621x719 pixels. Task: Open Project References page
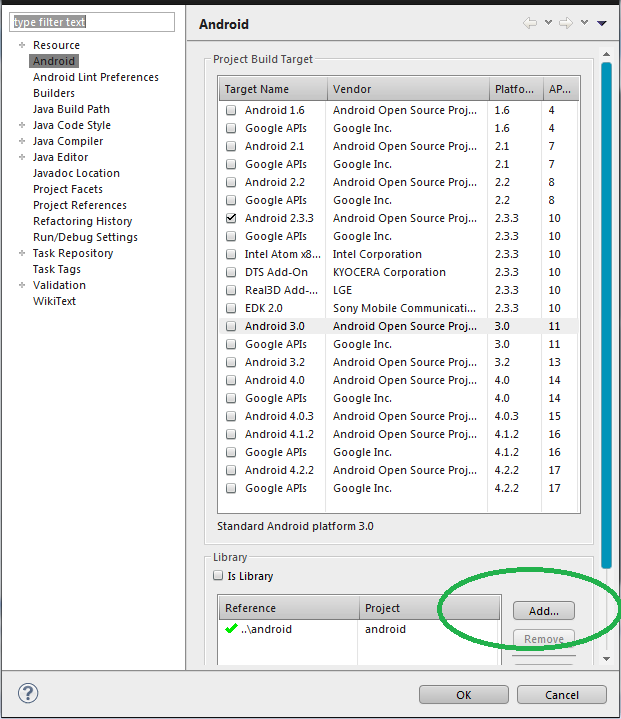[80, 205]
